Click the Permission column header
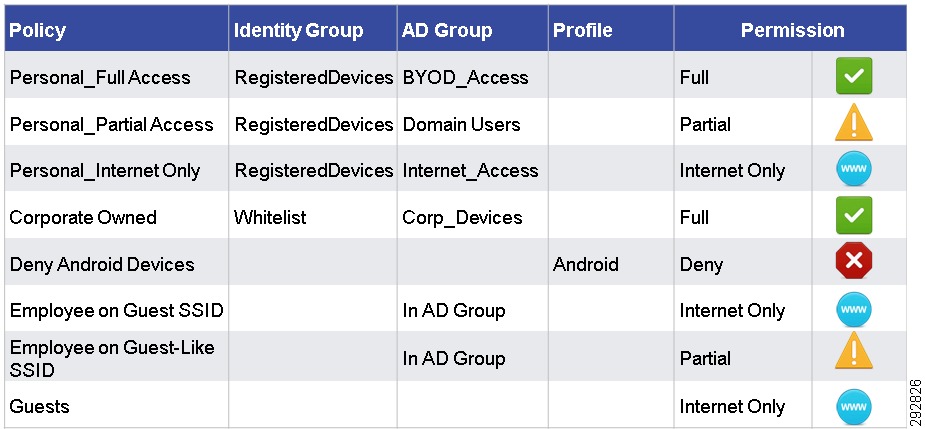This screenshot has height=429, width=925. (x=792, y=30)
